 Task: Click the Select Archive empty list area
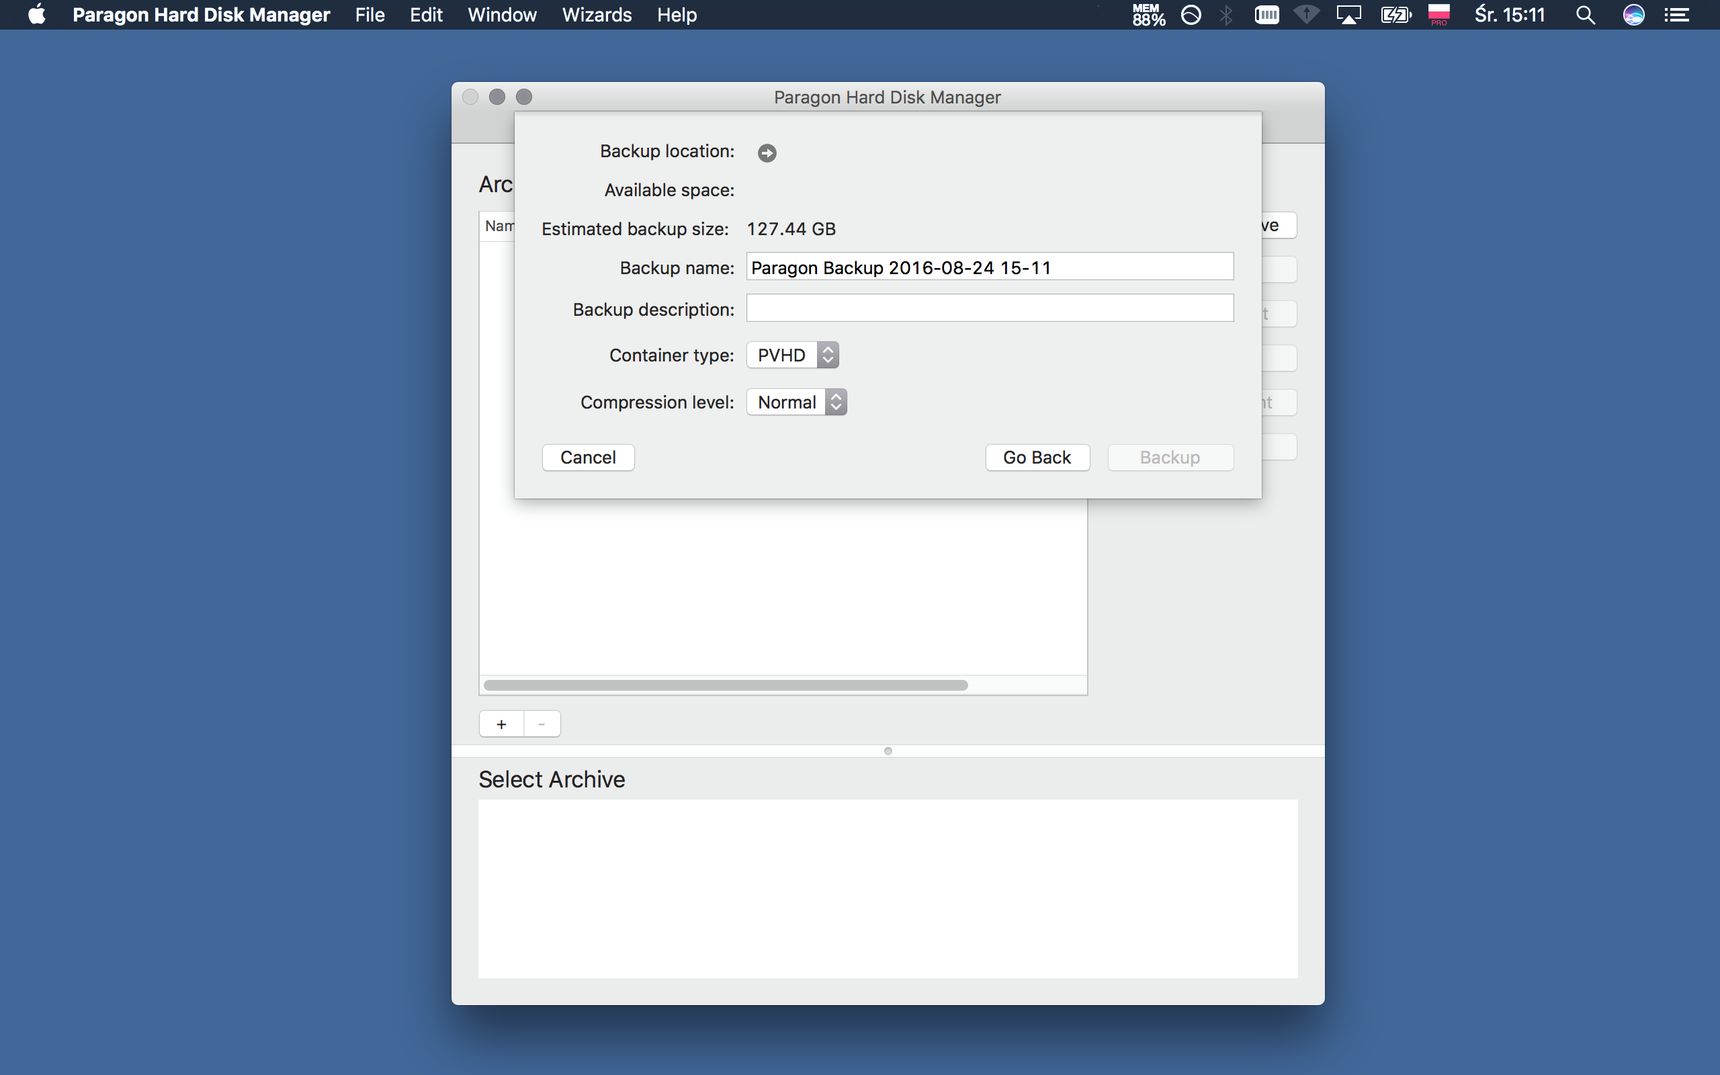tap(888, 889)
